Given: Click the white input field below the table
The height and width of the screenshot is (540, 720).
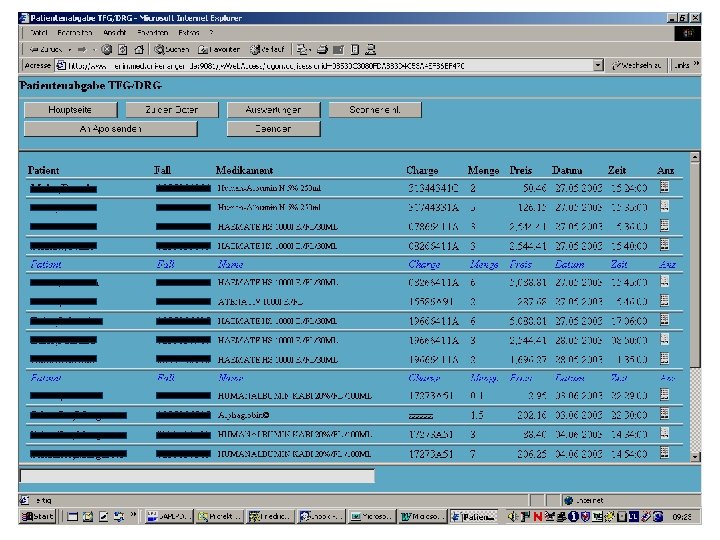Looking at the screenshot, I should click(197, 476).
